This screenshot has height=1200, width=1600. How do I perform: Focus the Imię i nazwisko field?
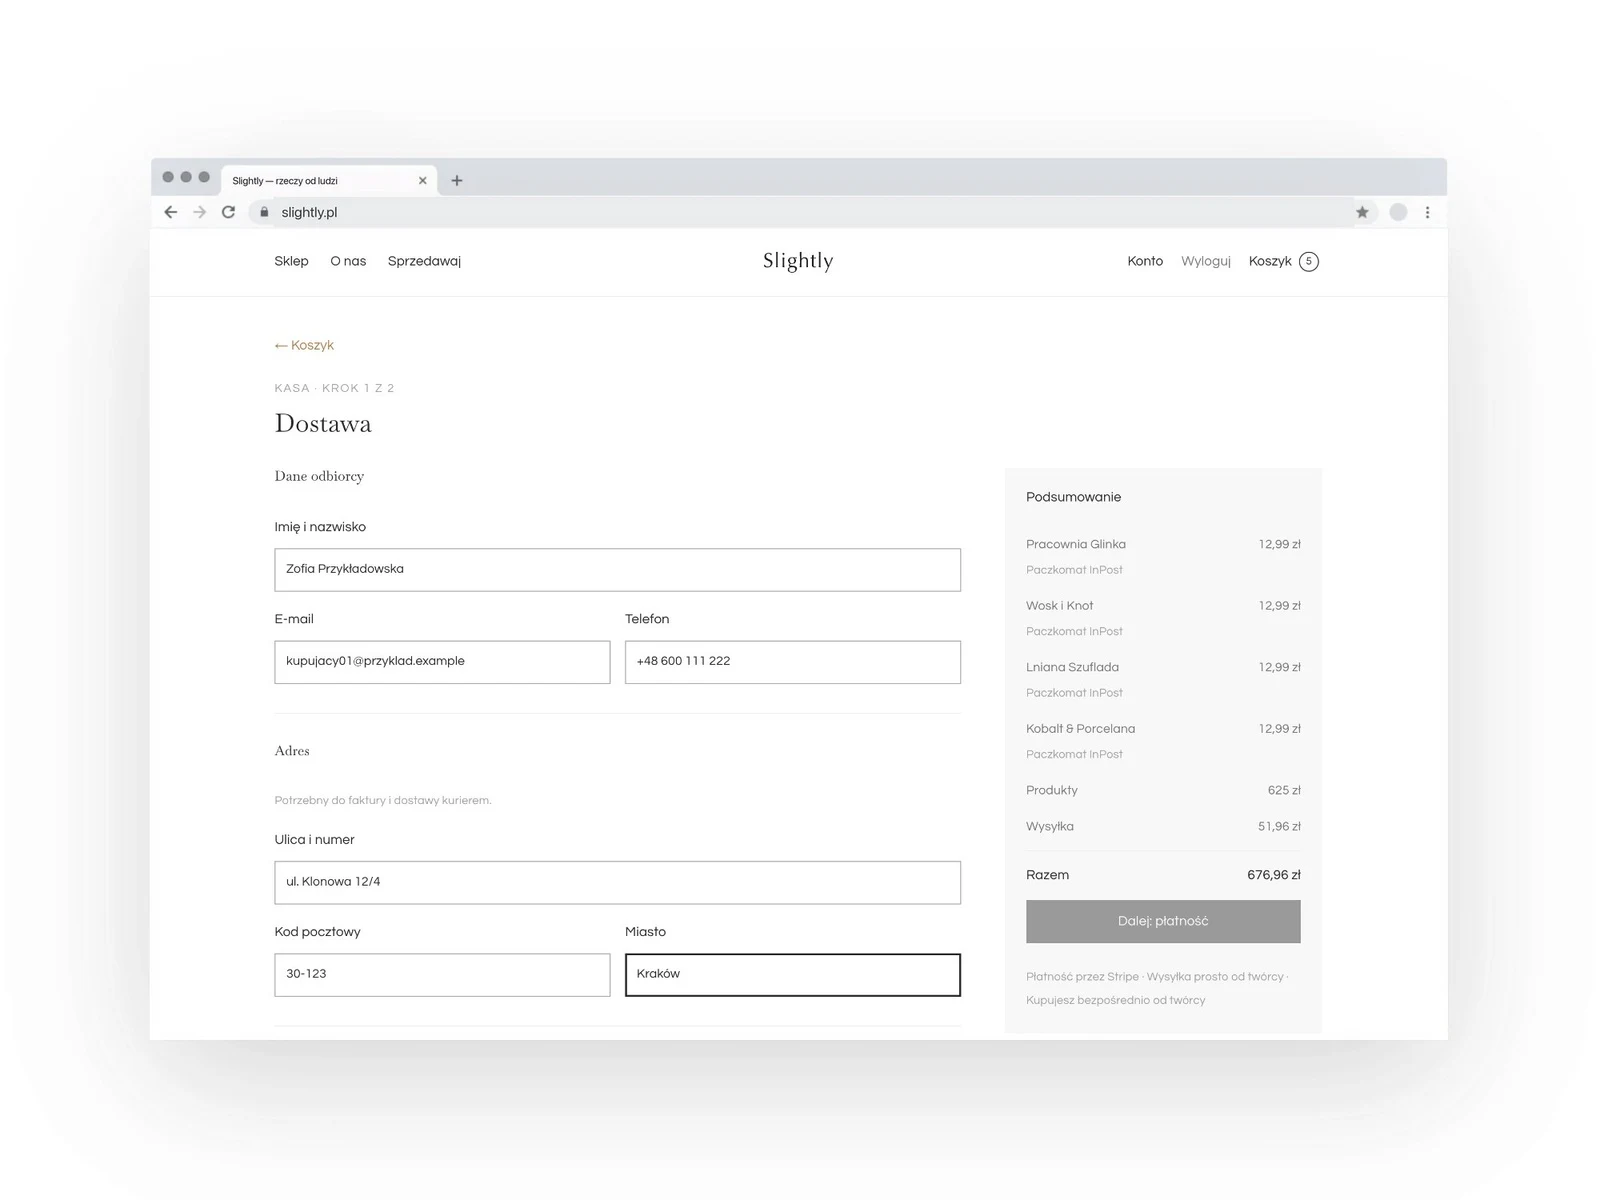(618, 570)
